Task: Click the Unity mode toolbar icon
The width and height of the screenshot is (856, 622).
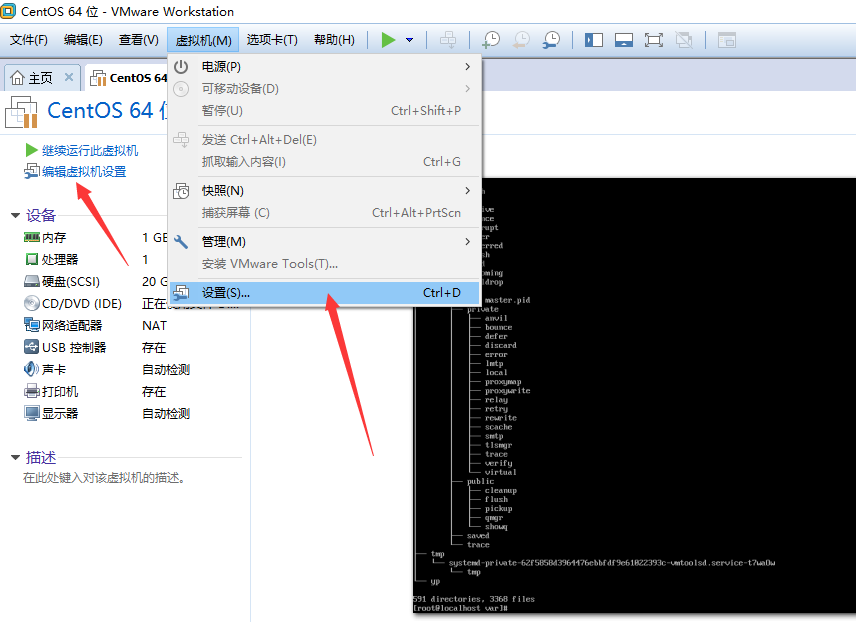Action: [683, 40]
